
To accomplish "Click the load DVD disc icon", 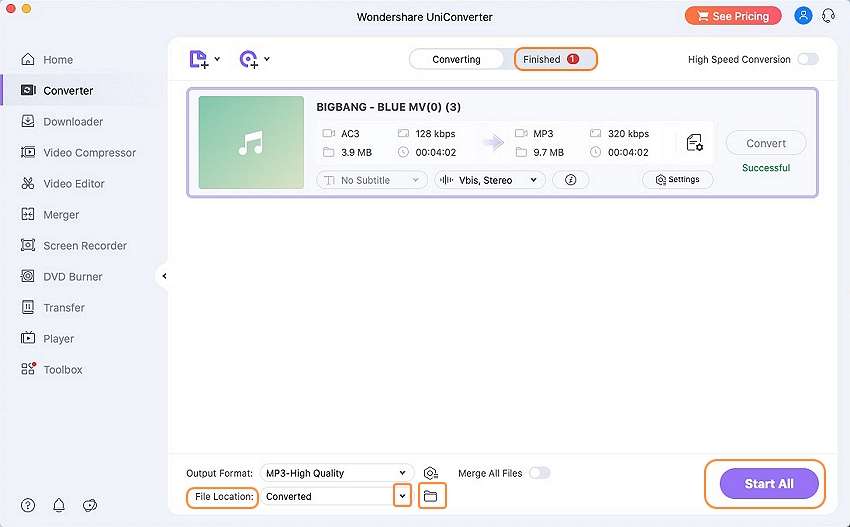I will tap(249, 59).
